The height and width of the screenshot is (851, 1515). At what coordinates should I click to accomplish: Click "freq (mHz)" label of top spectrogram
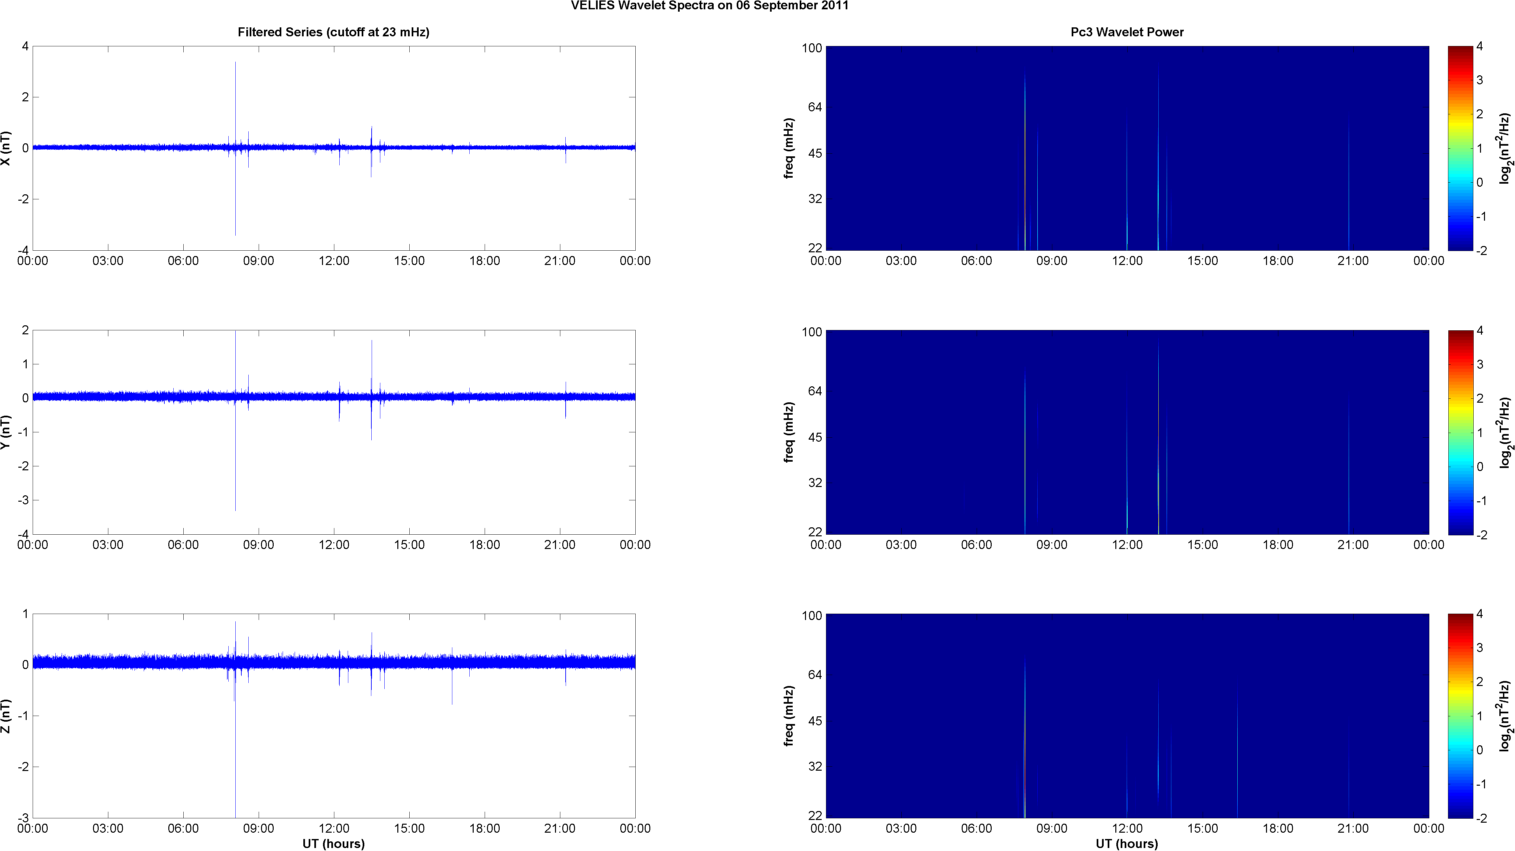pyautogui.click(x=789, y=148)
